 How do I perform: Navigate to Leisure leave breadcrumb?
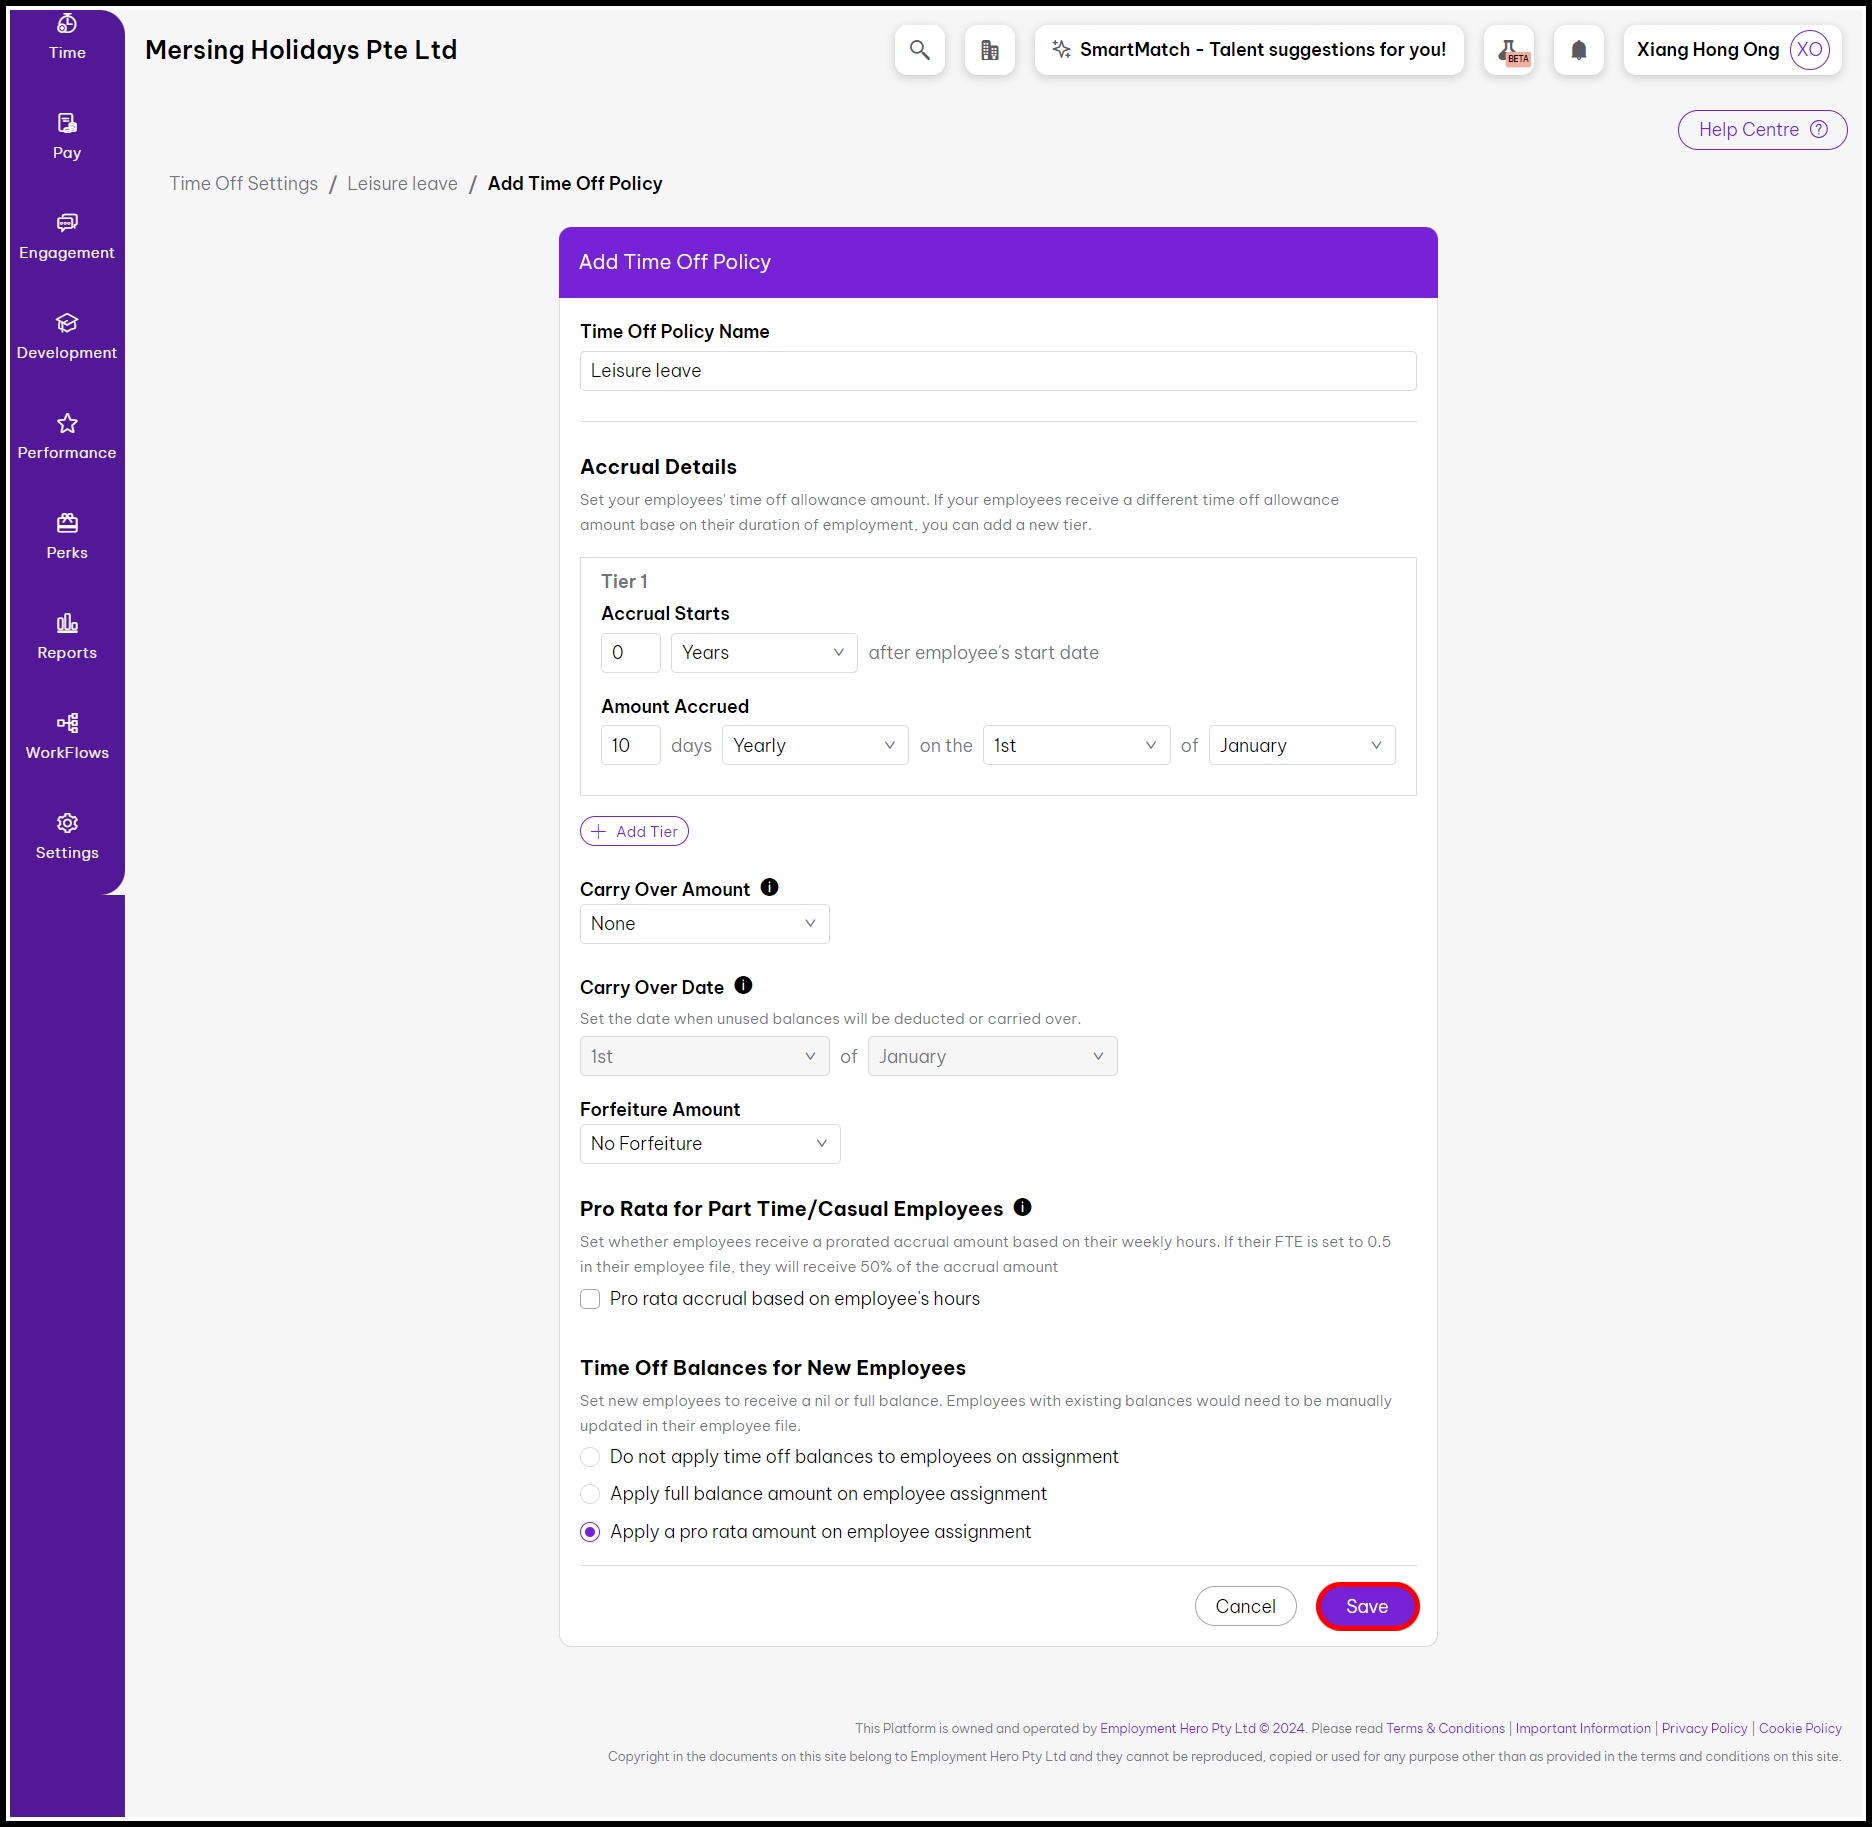402,183
